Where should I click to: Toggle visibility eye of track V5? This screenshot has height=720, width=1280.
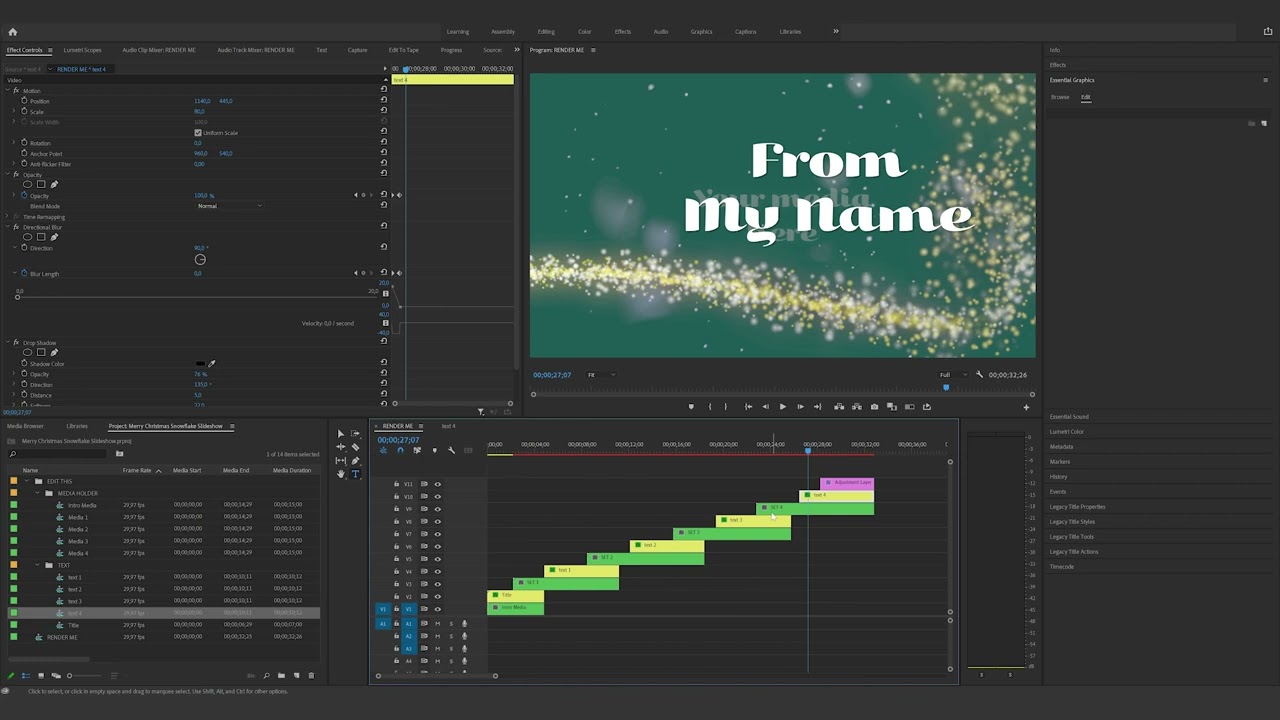point(437,559)
